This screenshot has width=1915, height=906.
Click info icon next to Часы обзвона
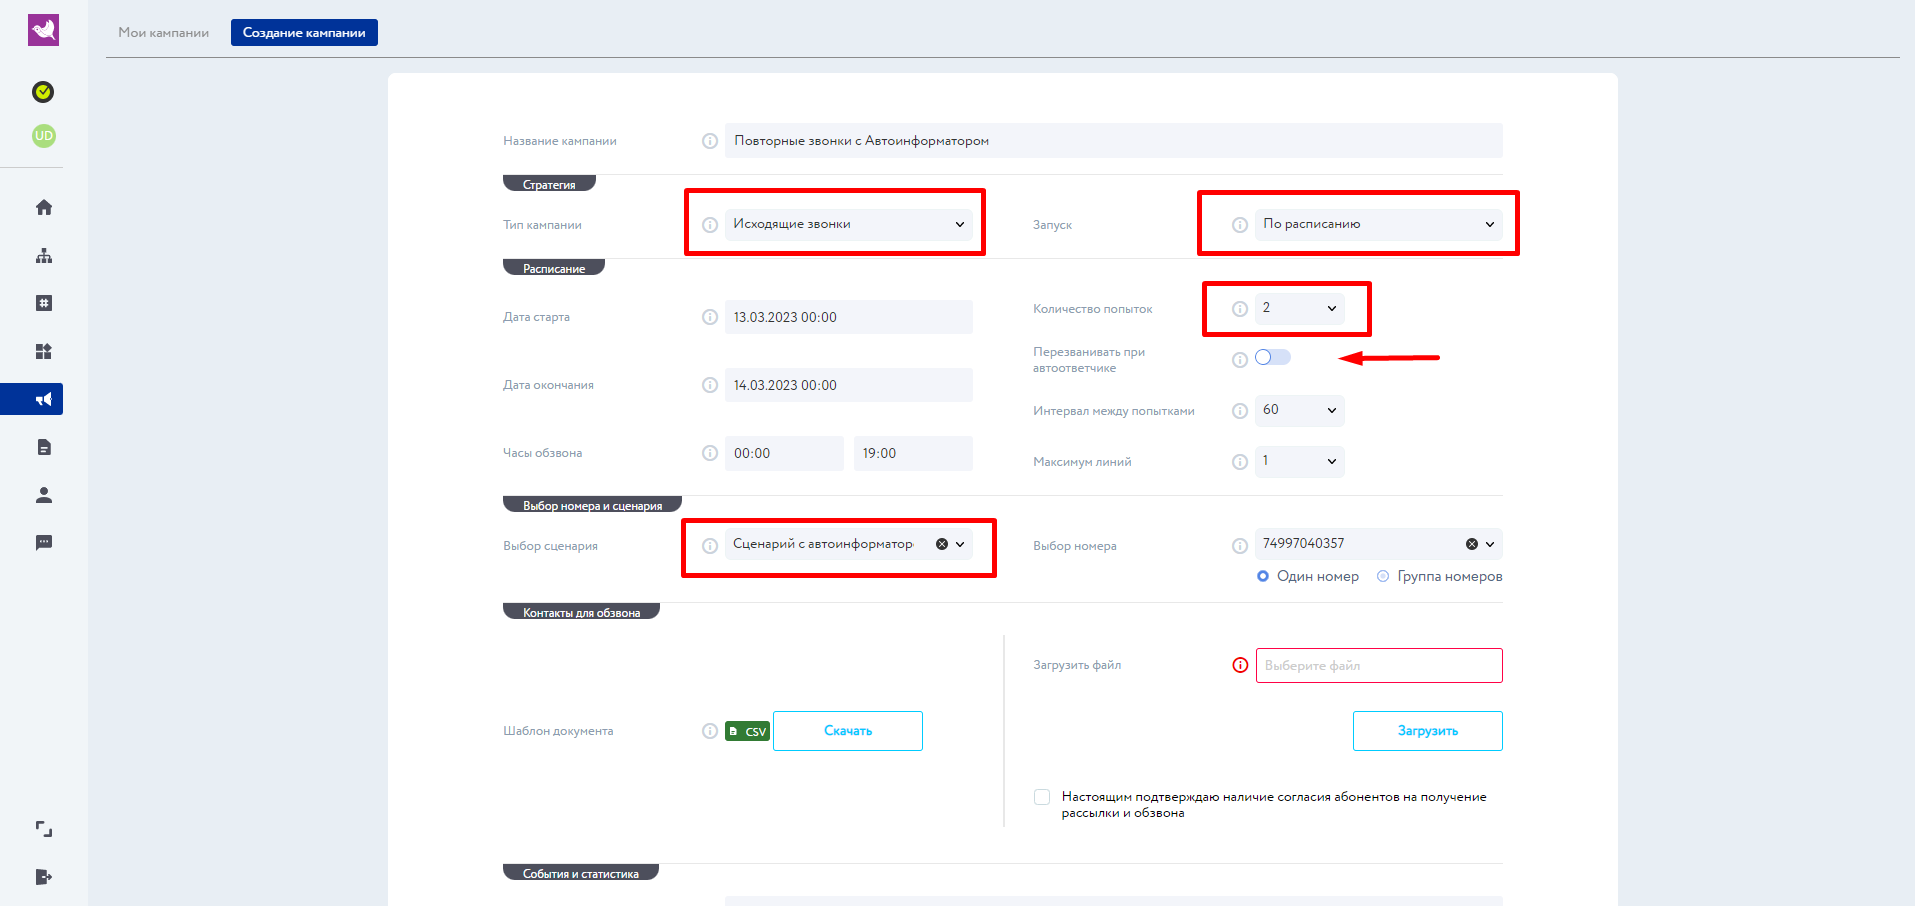[710, 453]
